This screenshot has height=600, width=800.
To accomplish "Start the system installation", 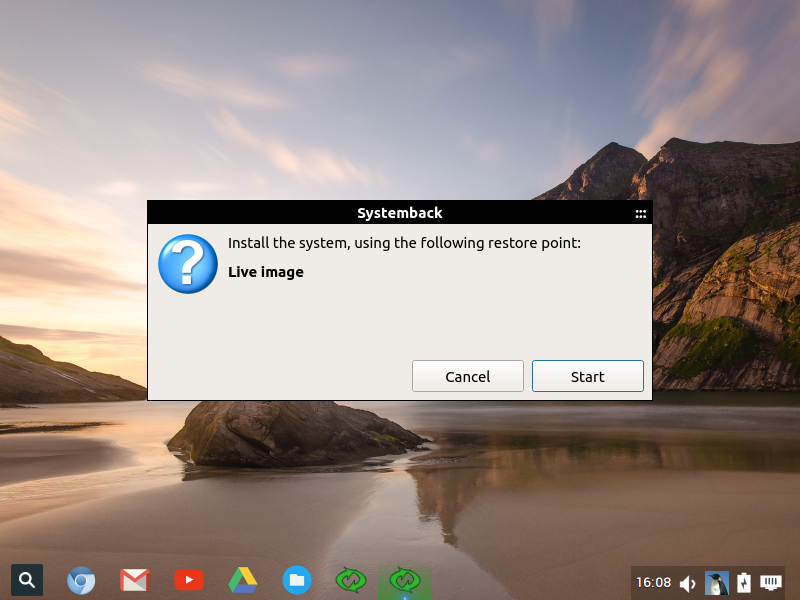I will (x=587, y=376).
